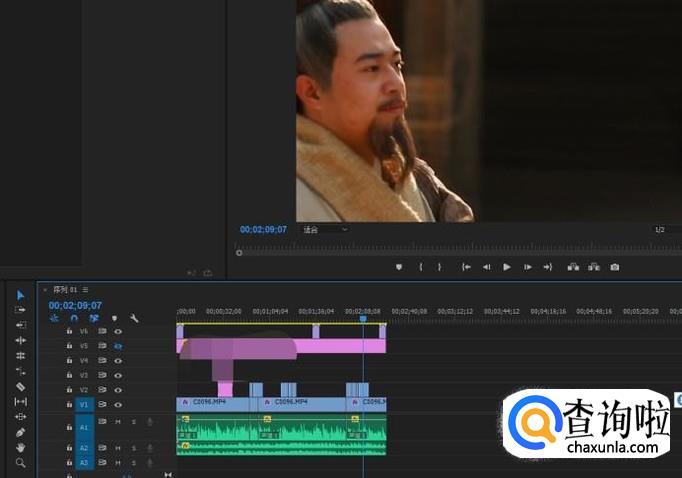The height and width of the screenshot is (478, 682).
Task: Solo the A2 audio track
Action: click(134, 448)
